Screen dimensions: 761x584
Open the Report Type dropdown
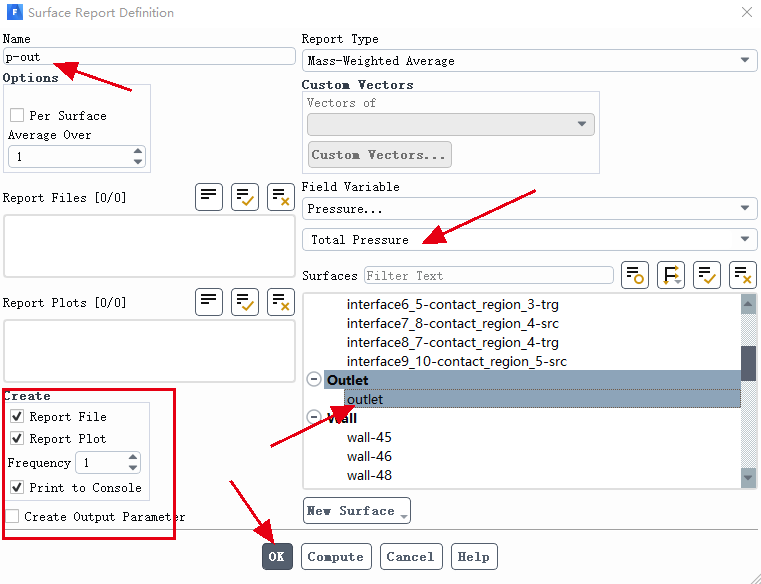(529, 61)
